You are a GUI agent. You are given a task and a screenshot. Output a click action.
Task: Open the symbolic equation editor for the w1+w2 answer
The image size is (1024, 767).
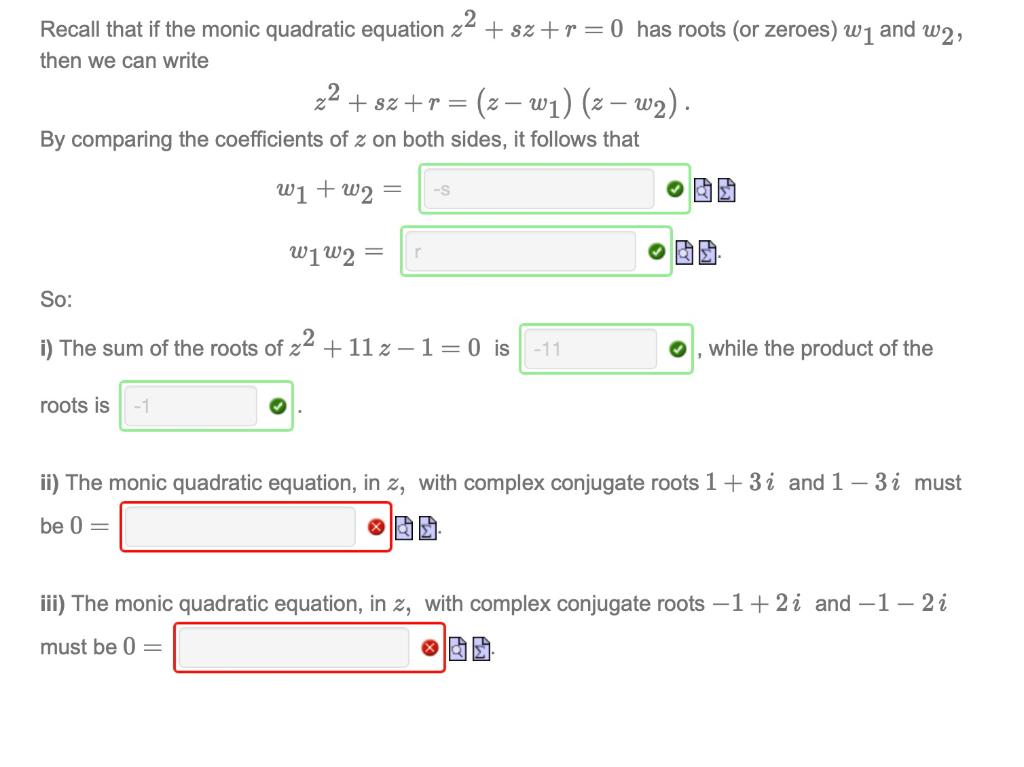coord(728,189)
